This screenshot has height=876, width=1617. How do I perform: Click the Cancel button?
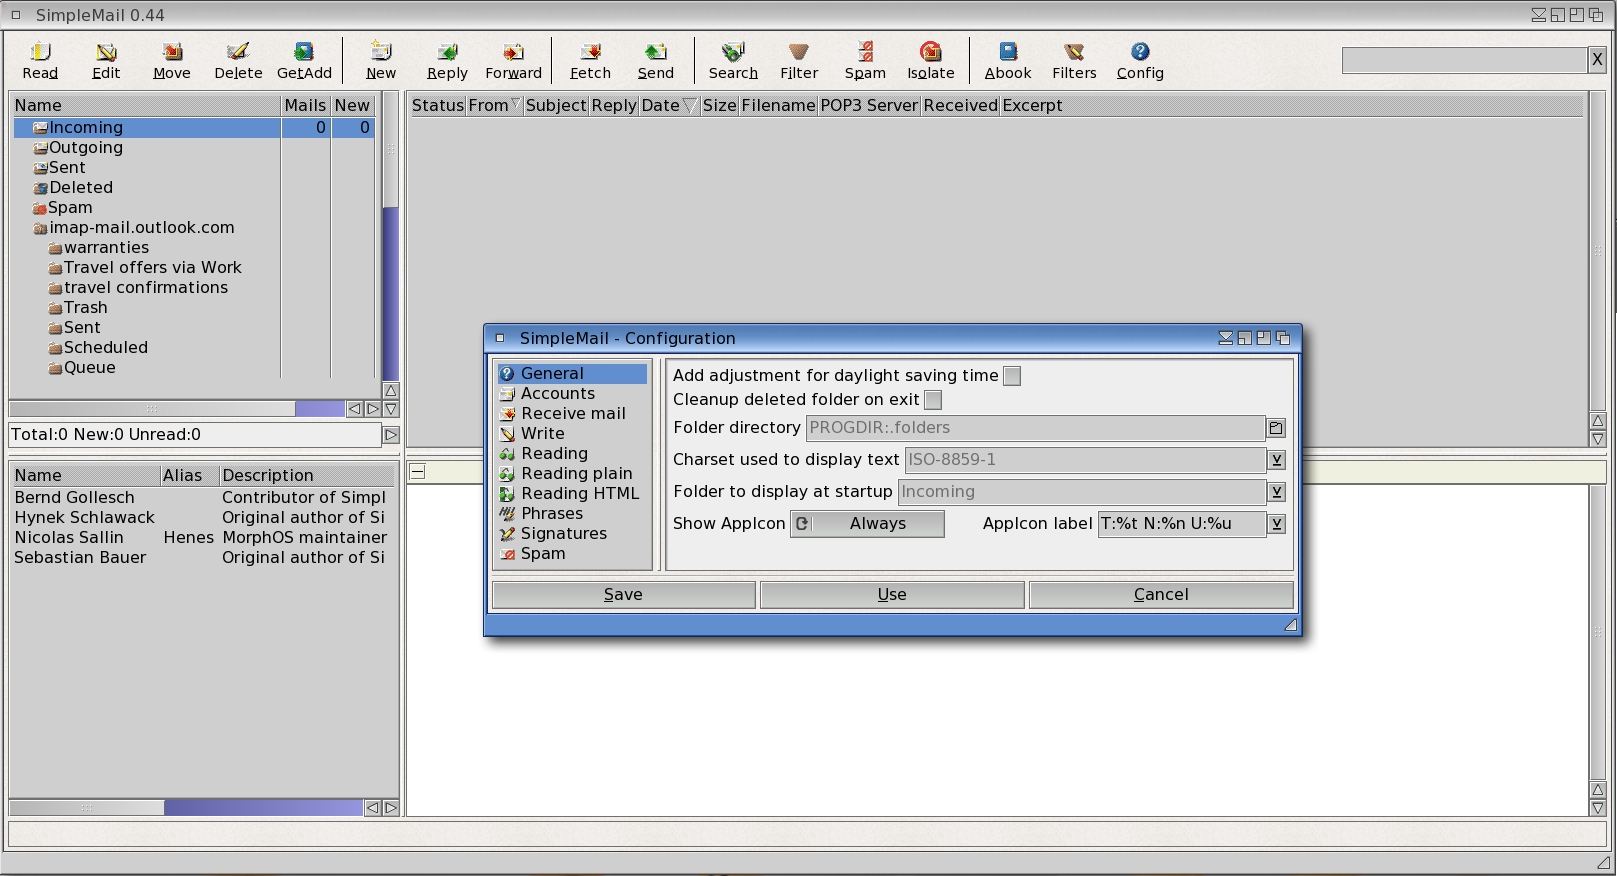[x=1161, y=595]
